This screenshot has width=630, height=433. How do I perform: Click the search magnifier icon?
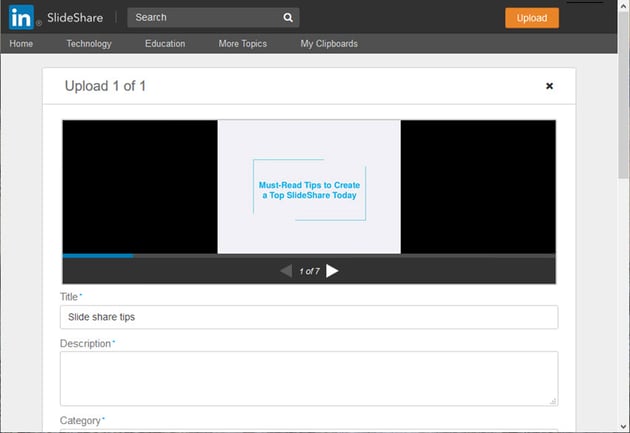pyautogui.click(x=288, y=17)
